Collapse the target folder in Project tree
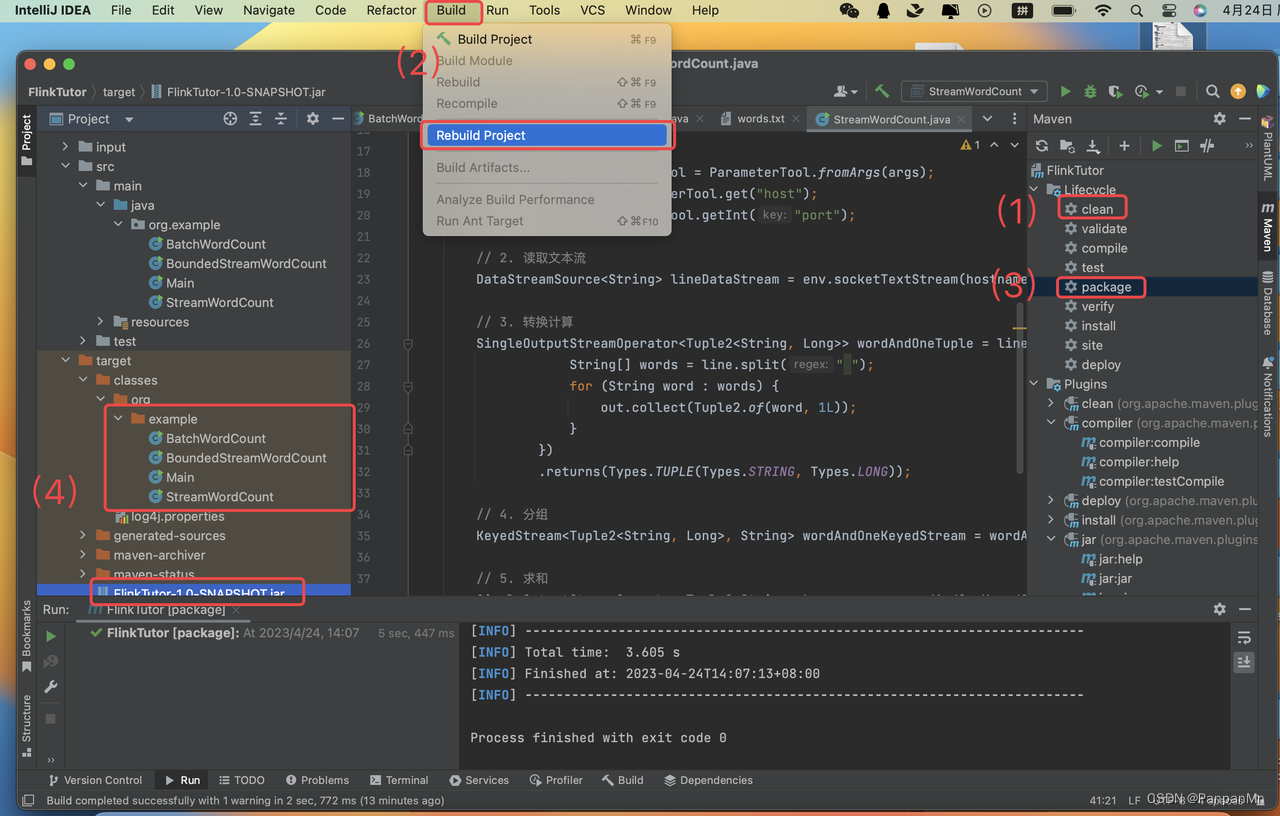The width and height of the screenshot is (1280, 816). [x=66, y=361]
